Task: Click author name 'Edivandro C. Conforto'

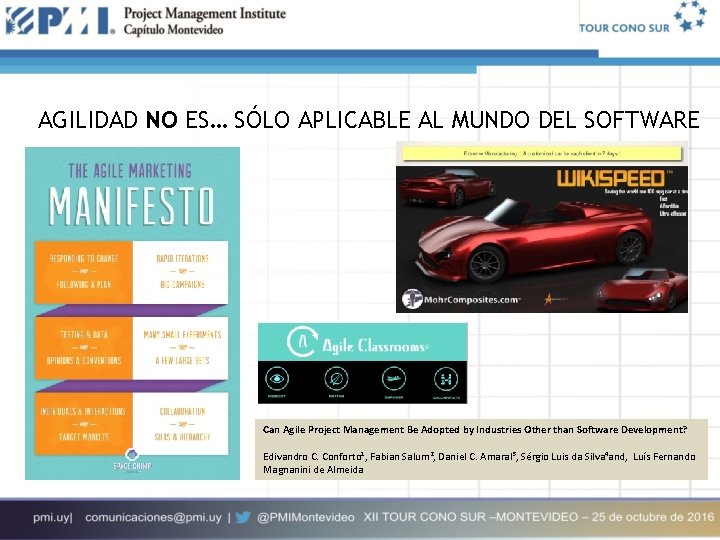Action: coord(314,456)
